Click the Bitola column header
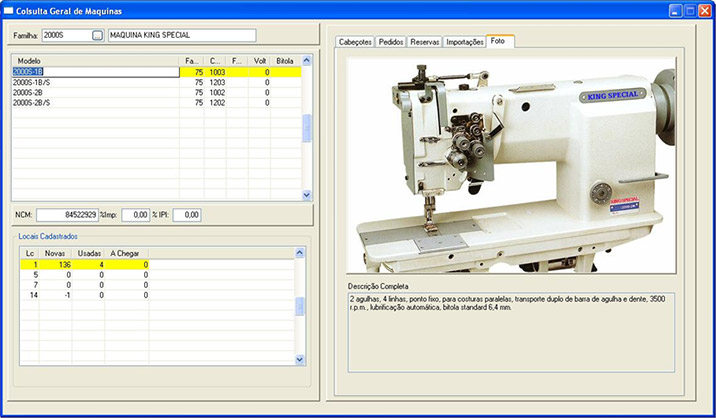Viewport: 716px width, 418px height. 285,61
